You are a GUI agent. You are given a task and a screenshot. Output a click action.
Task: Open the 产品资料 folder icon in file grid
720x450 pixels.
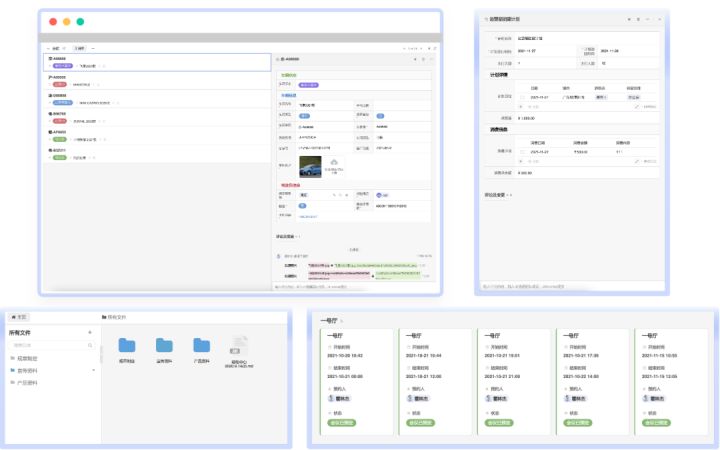(x=202, y=346)
